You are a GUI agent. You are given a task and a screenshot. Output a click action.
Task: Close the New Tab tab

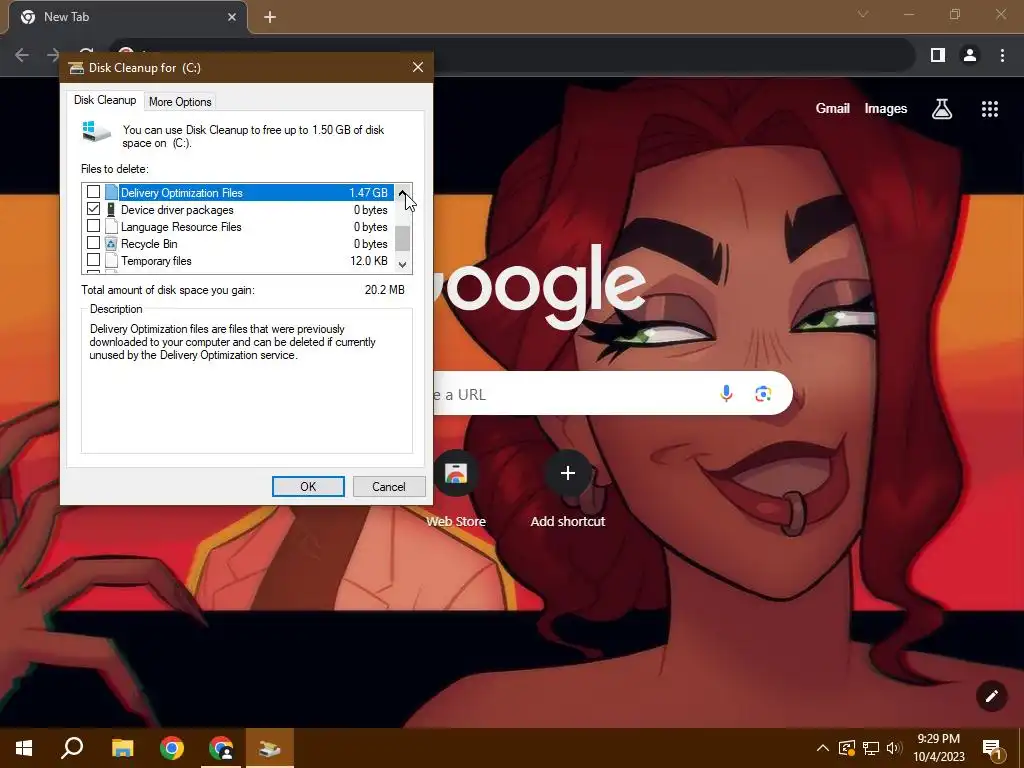pyautogui.click(x=232, y=17)
